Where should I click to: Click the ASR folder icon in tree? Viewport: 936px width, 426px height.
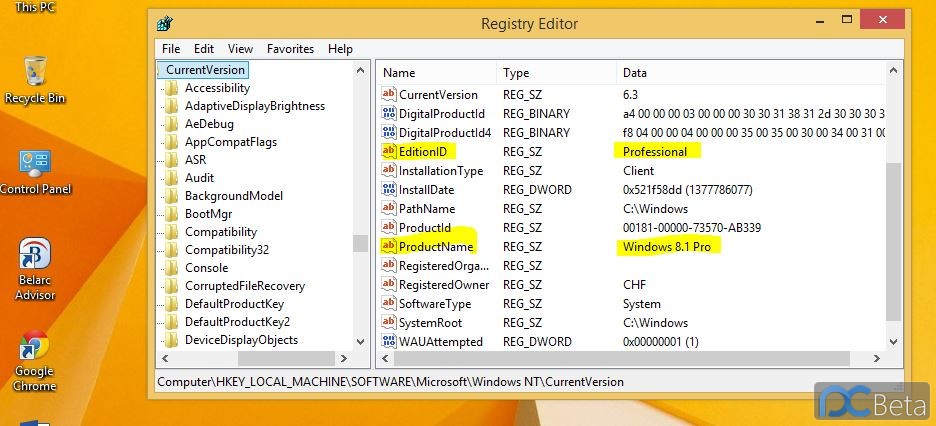[x=171, y=160]
